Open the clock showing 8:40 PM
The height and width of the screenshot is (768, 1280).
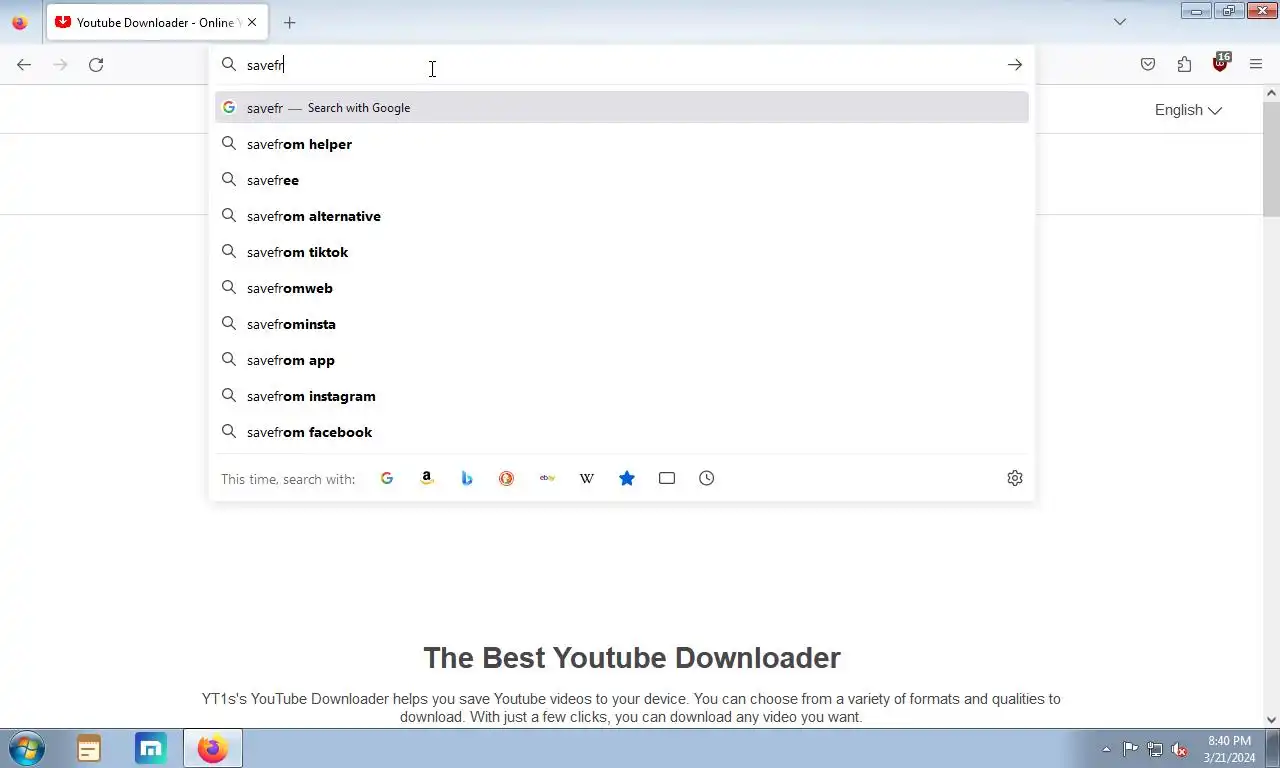1229,749
